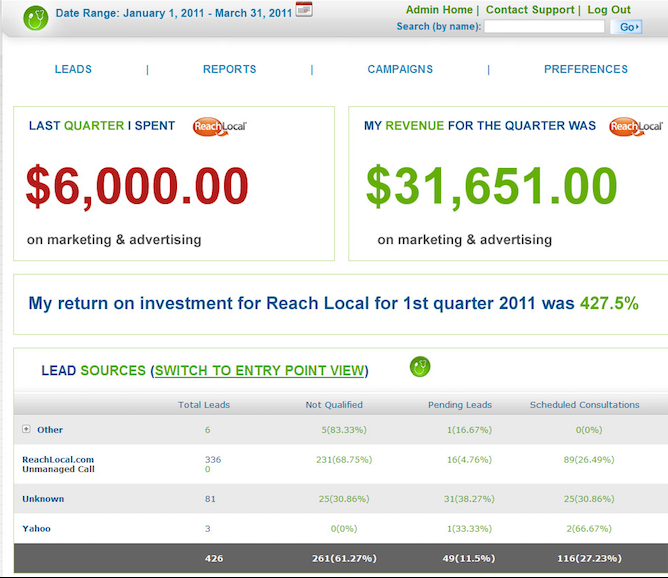668x578 pixels.
Task: Open the calendar date range picker icon
Action: [x=304, y=10]
